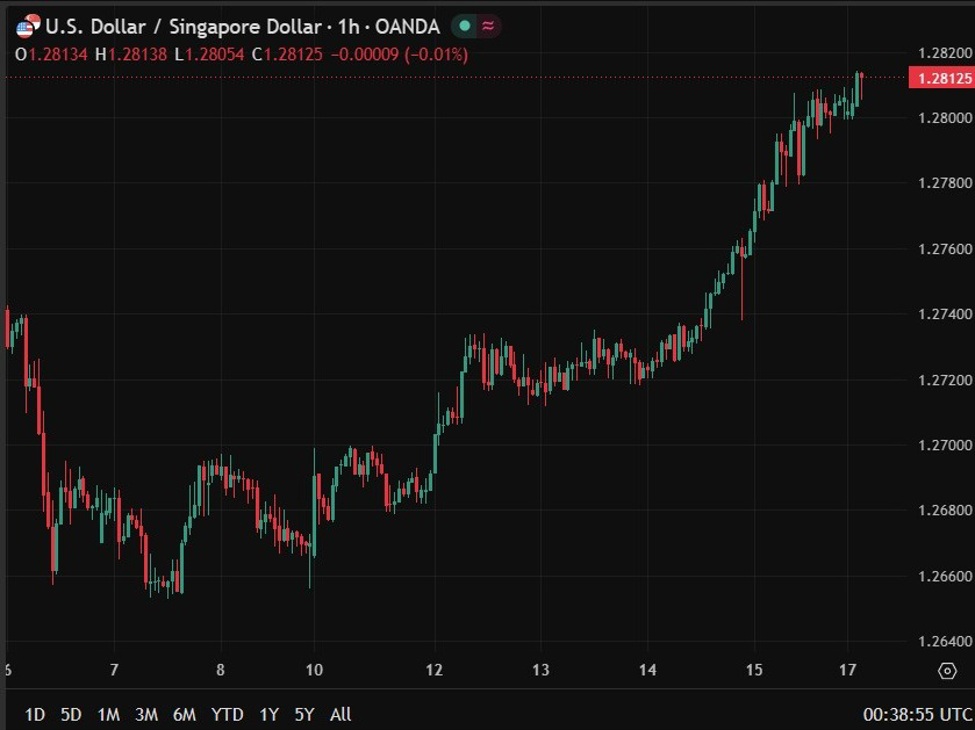Click the USD/SGD flag symbol icon
This screenshot has width=975, height=730.
[x=28, y=27]
